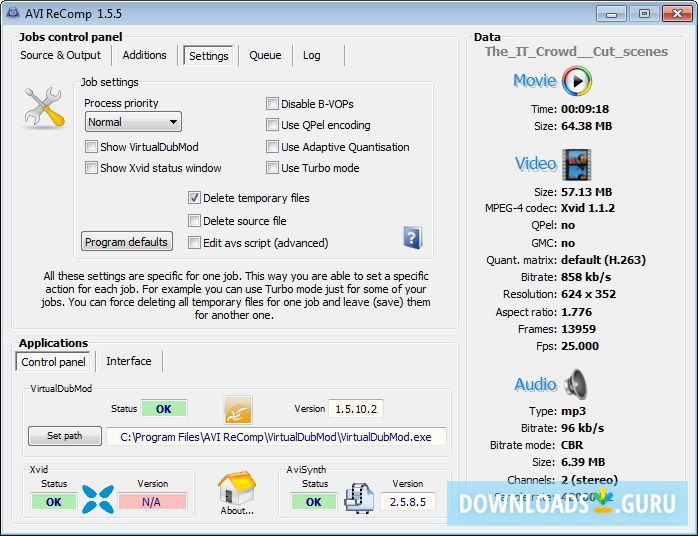
Task: Click the Video filmstrip icon
Action: tap(577, 164)
